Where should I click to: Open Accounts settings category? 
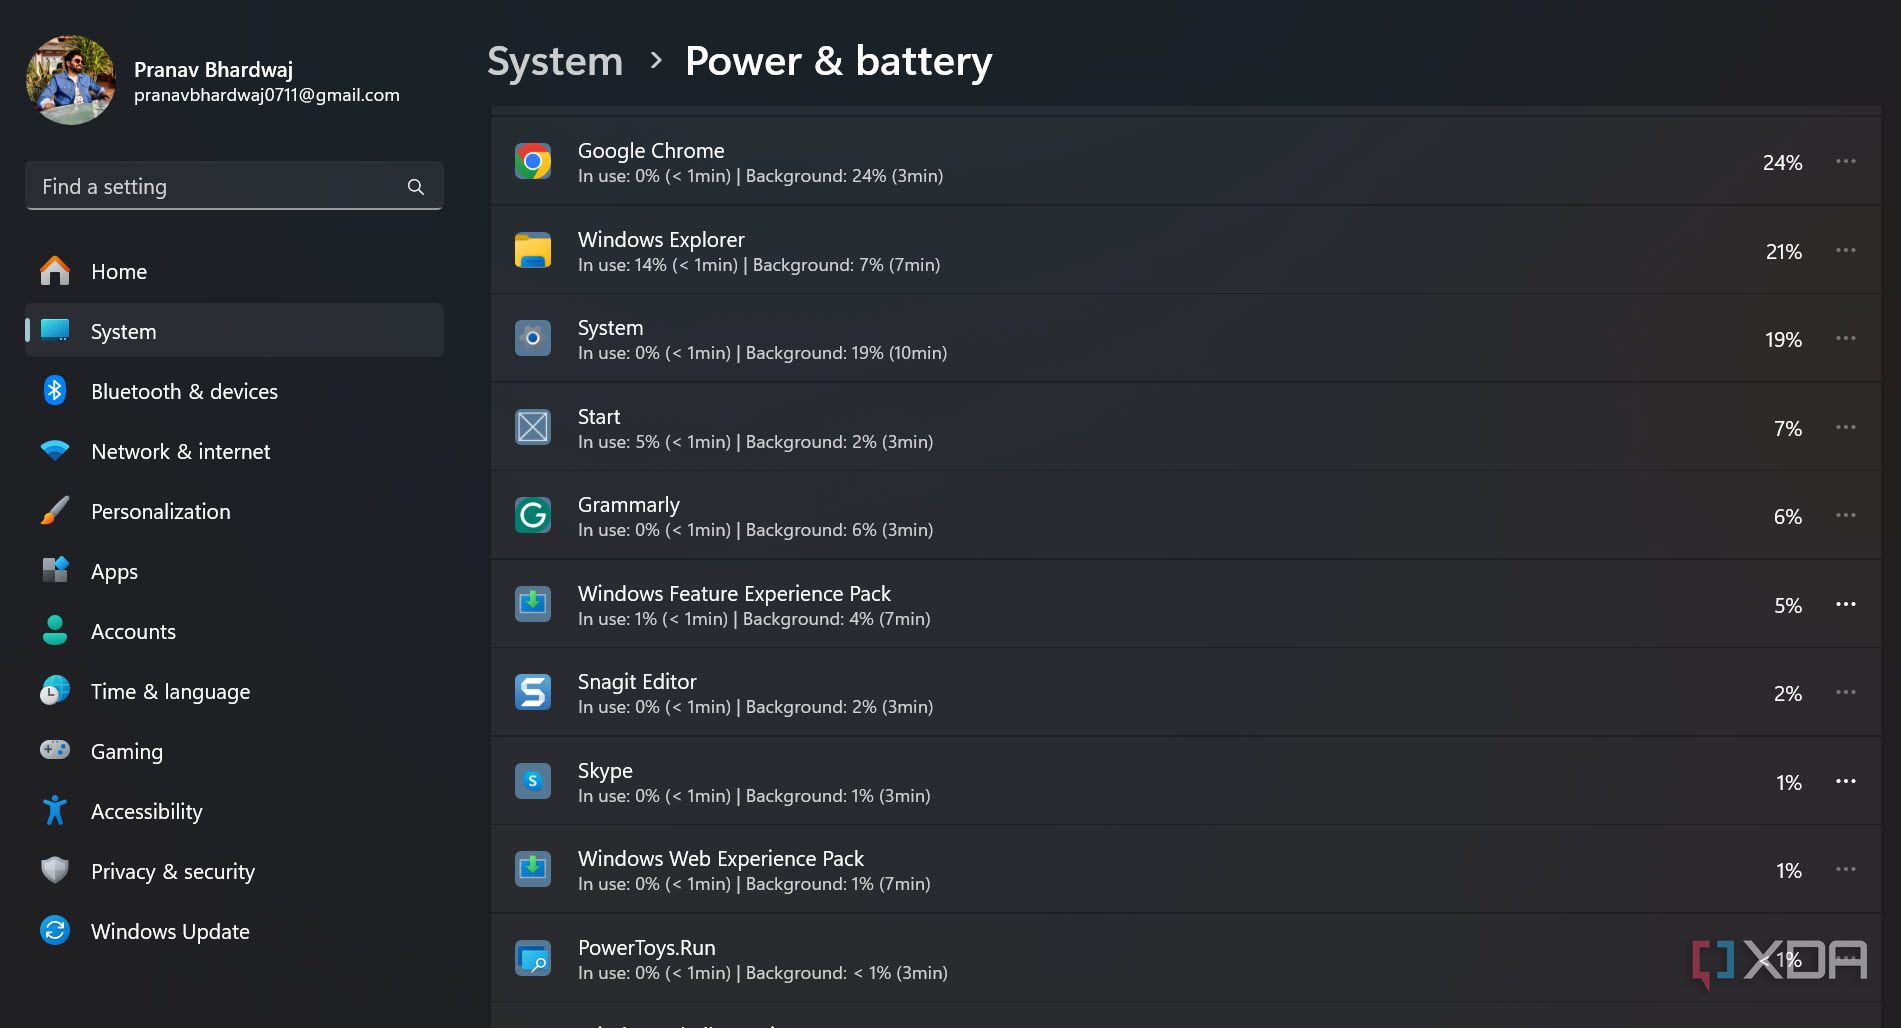[234, 631]
